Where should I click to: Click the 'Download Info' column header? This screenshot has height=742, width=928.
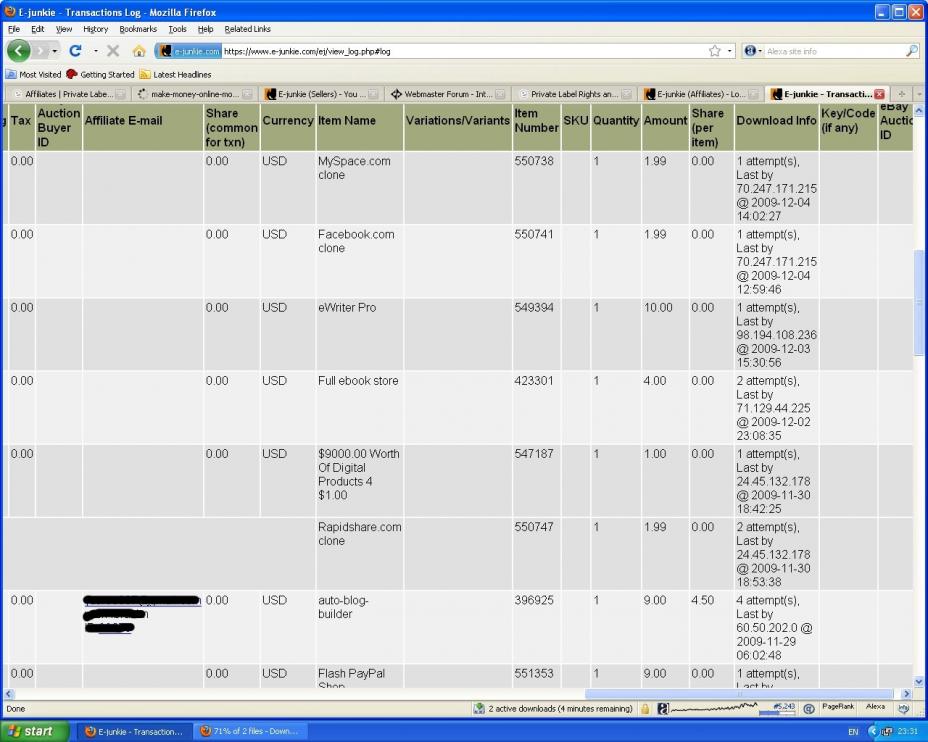776,120
